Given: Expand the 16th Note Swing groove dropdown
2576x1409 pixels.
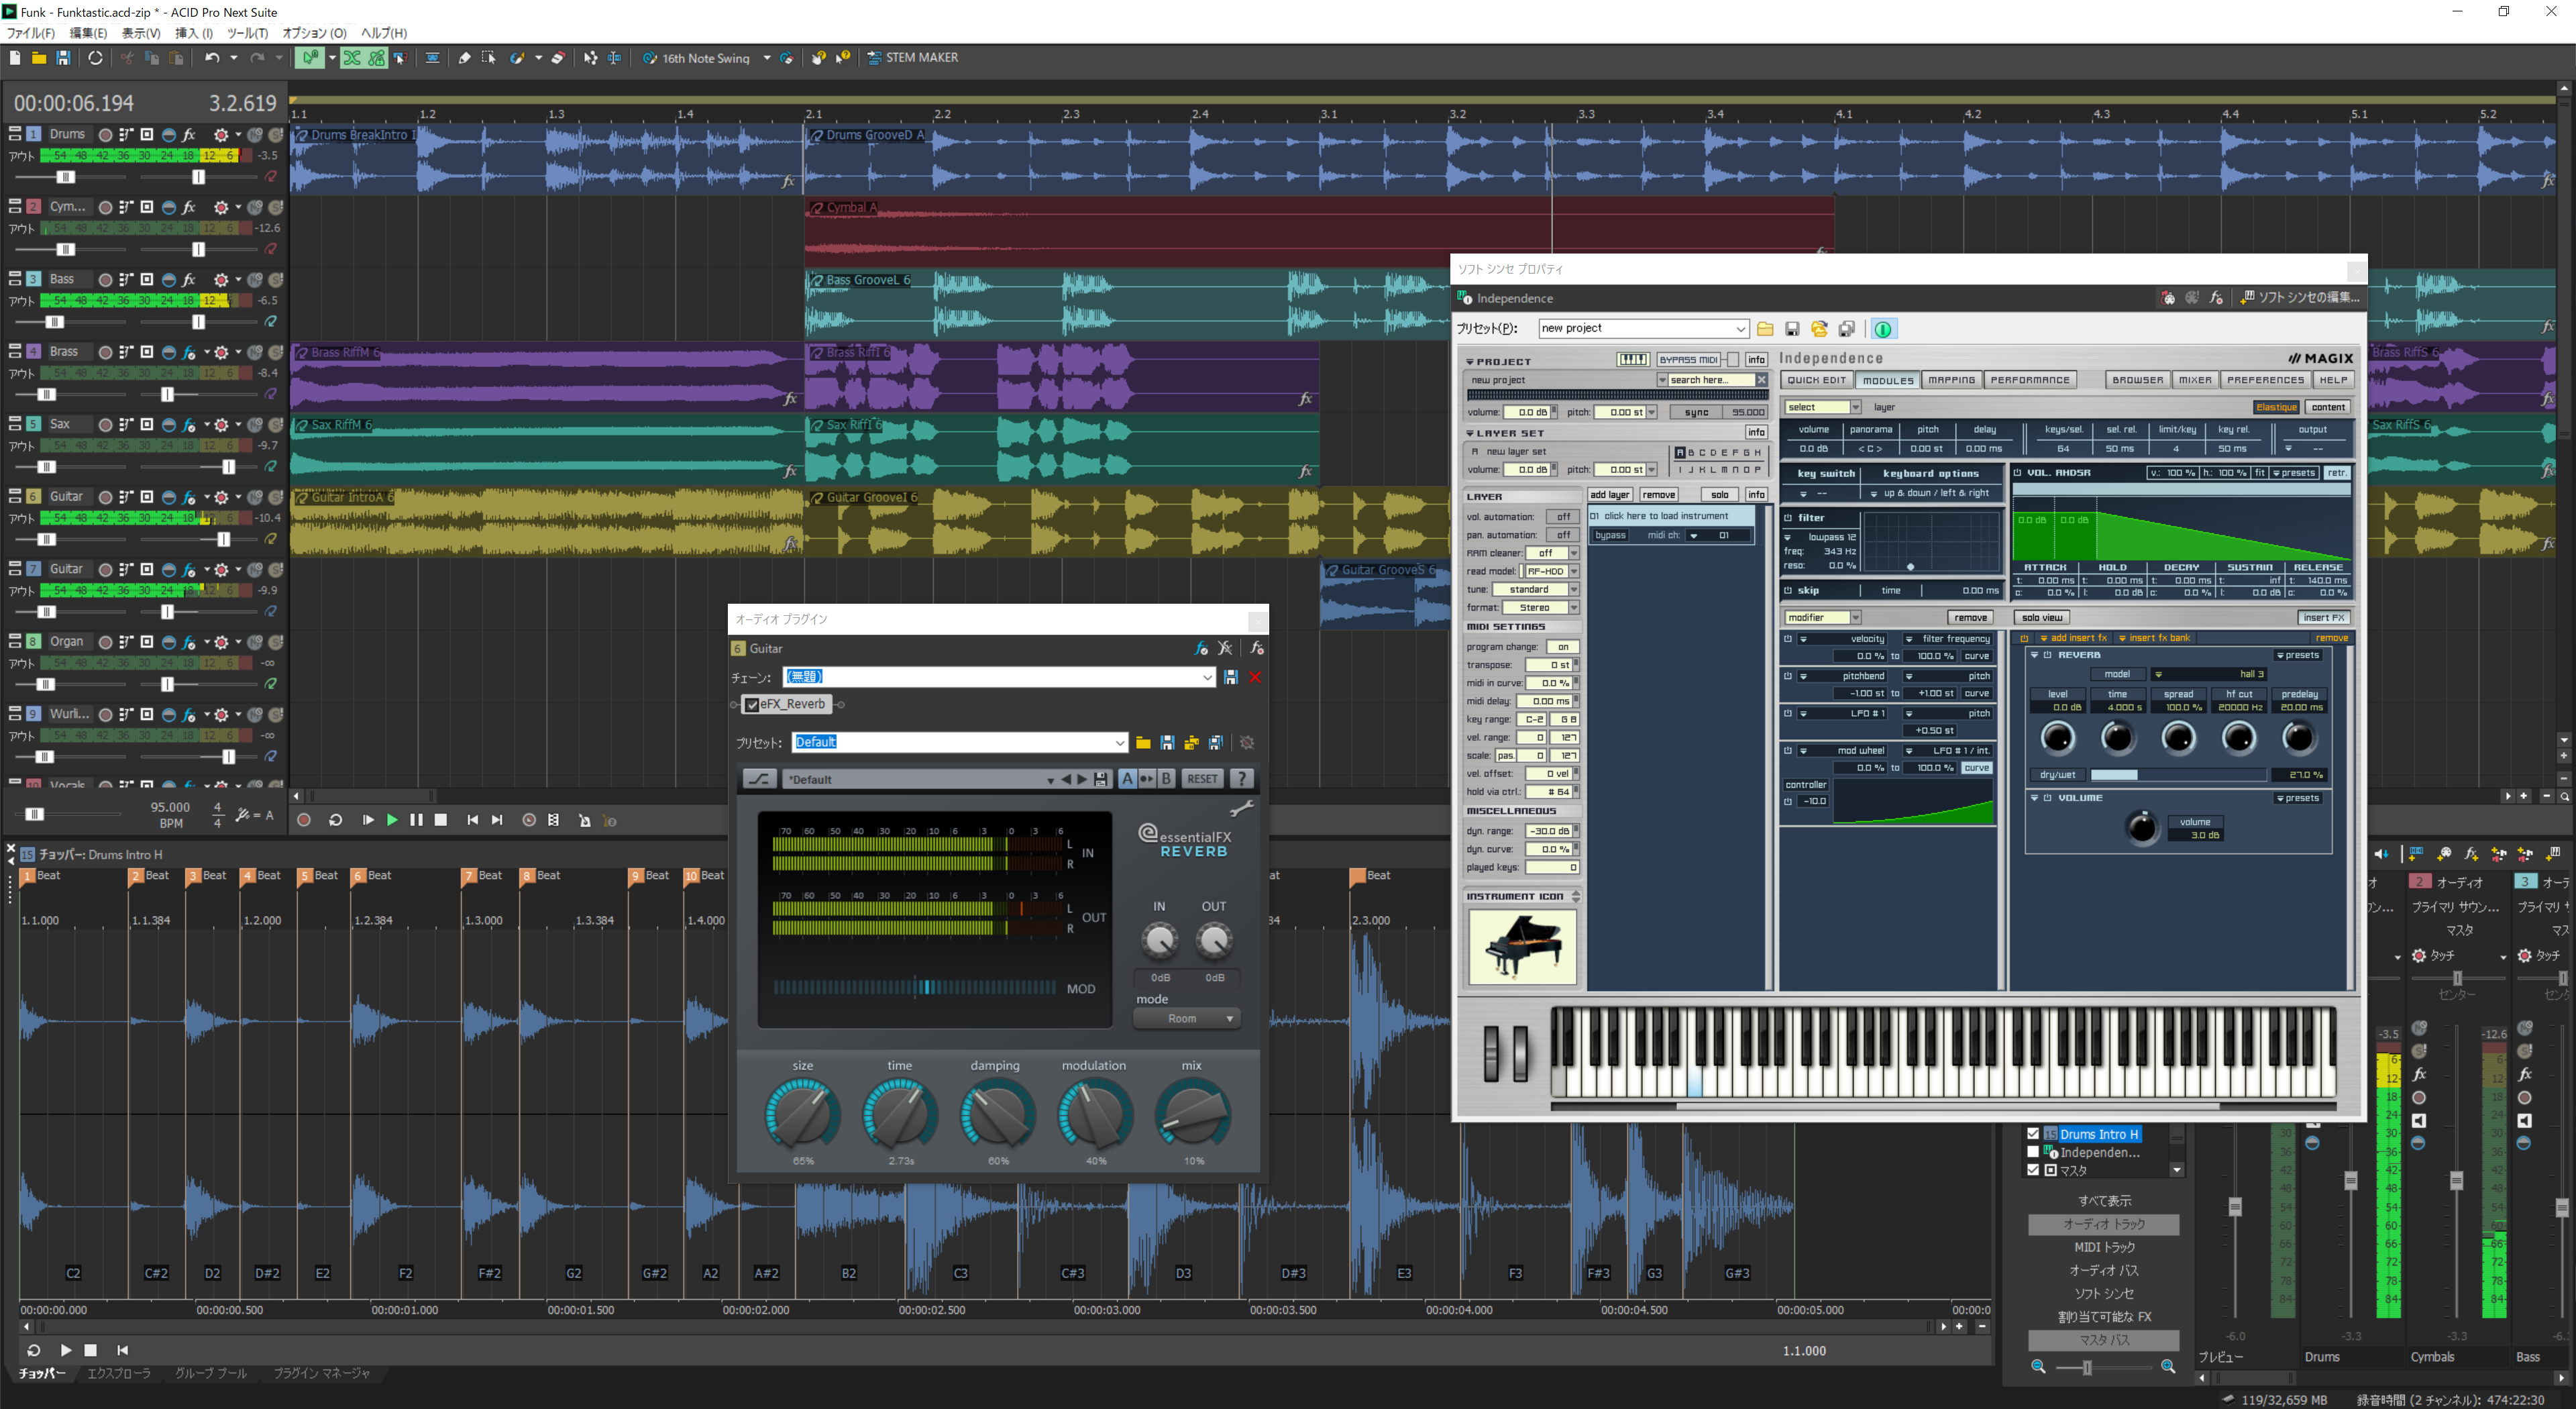Looking at the screenshot, I should click(x=767, y=58).
